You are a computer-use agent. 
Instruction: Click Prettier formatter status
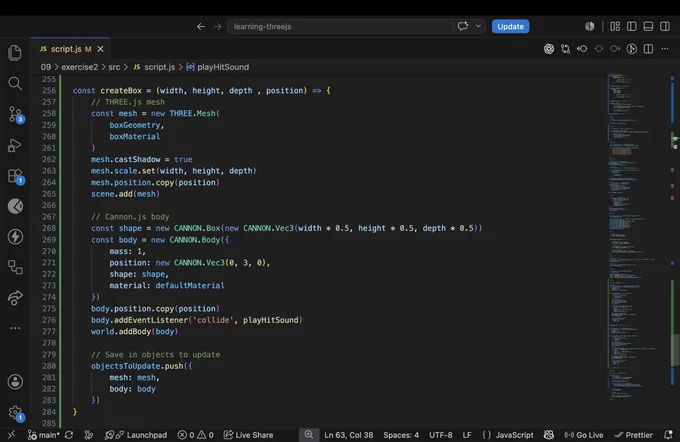[x=634, y=435]
